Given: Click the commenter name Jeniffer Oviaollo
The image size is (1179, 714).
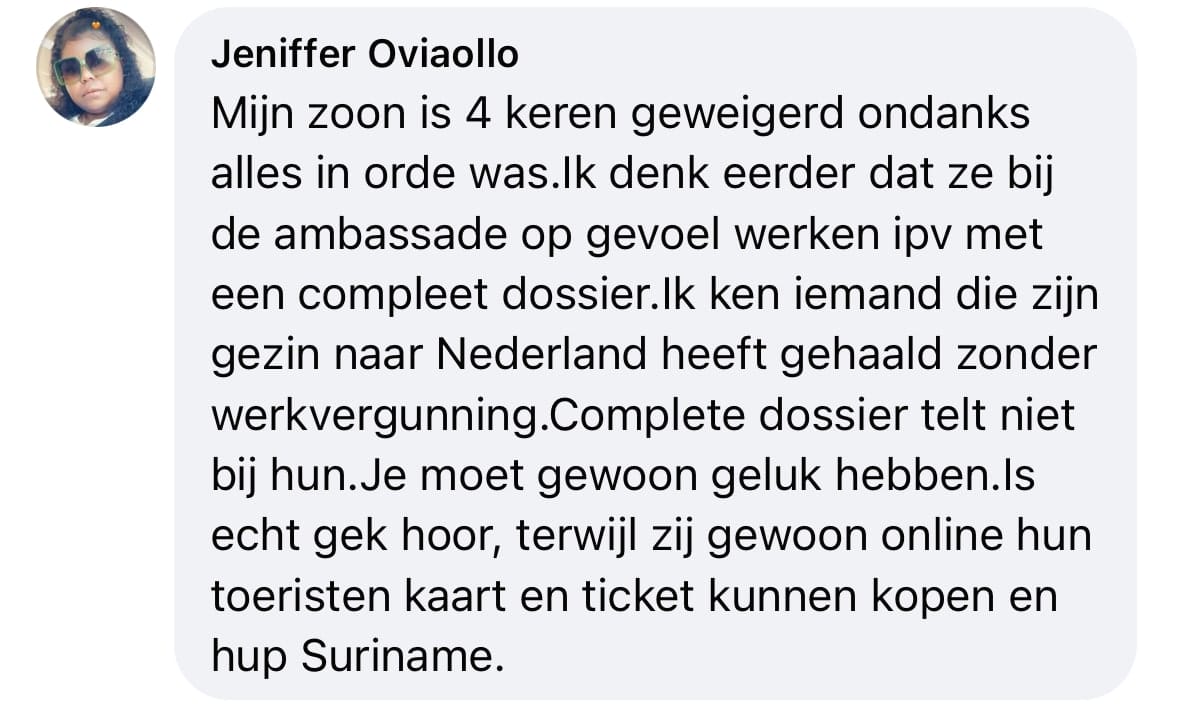Looking at the screenshot, I should click(364, 55).
